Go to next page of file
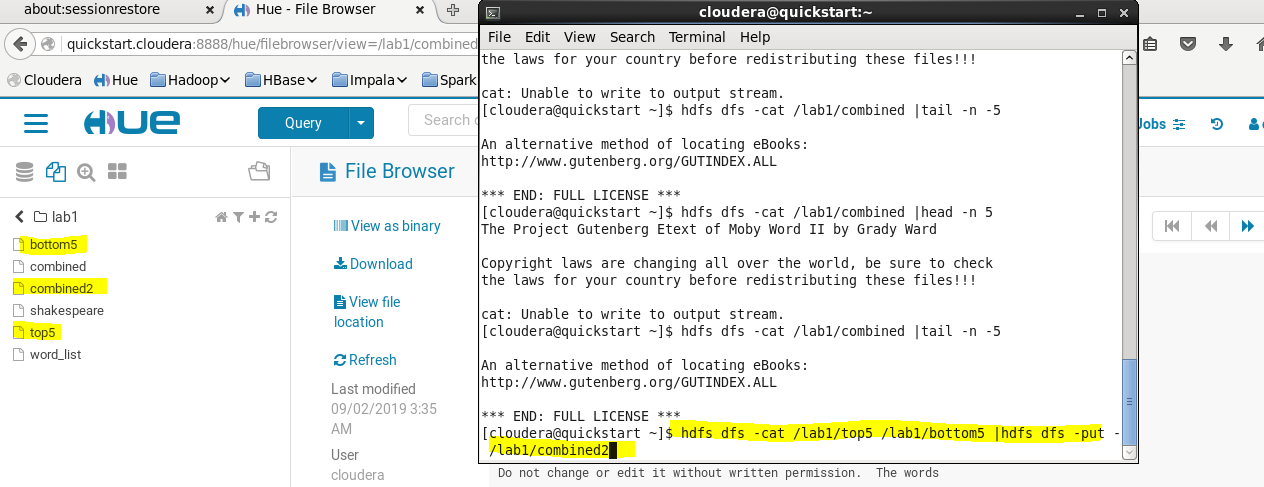The height and width of the screenshot is (487, 1264). [x=1247, y=226]
